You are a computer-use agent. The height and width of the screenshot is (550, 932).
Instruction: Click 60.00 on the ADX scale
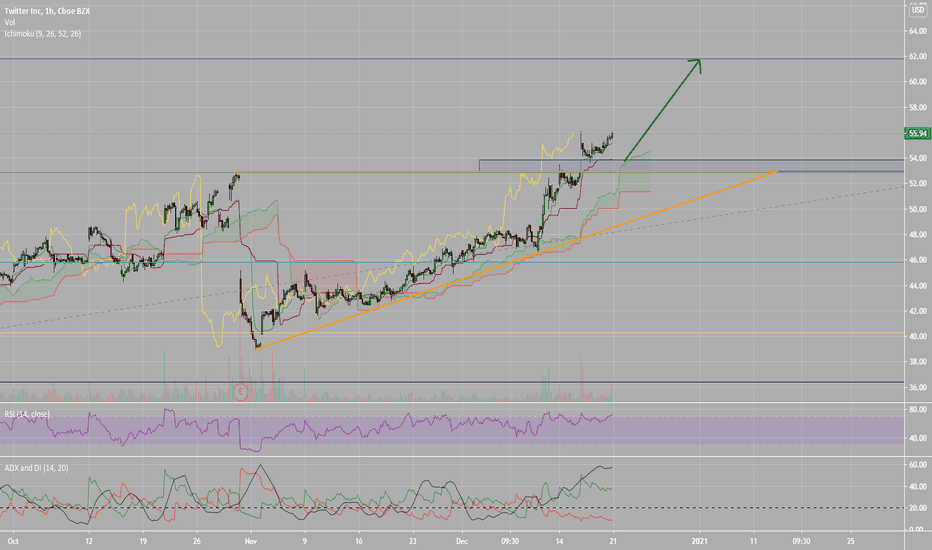[917, 465]
